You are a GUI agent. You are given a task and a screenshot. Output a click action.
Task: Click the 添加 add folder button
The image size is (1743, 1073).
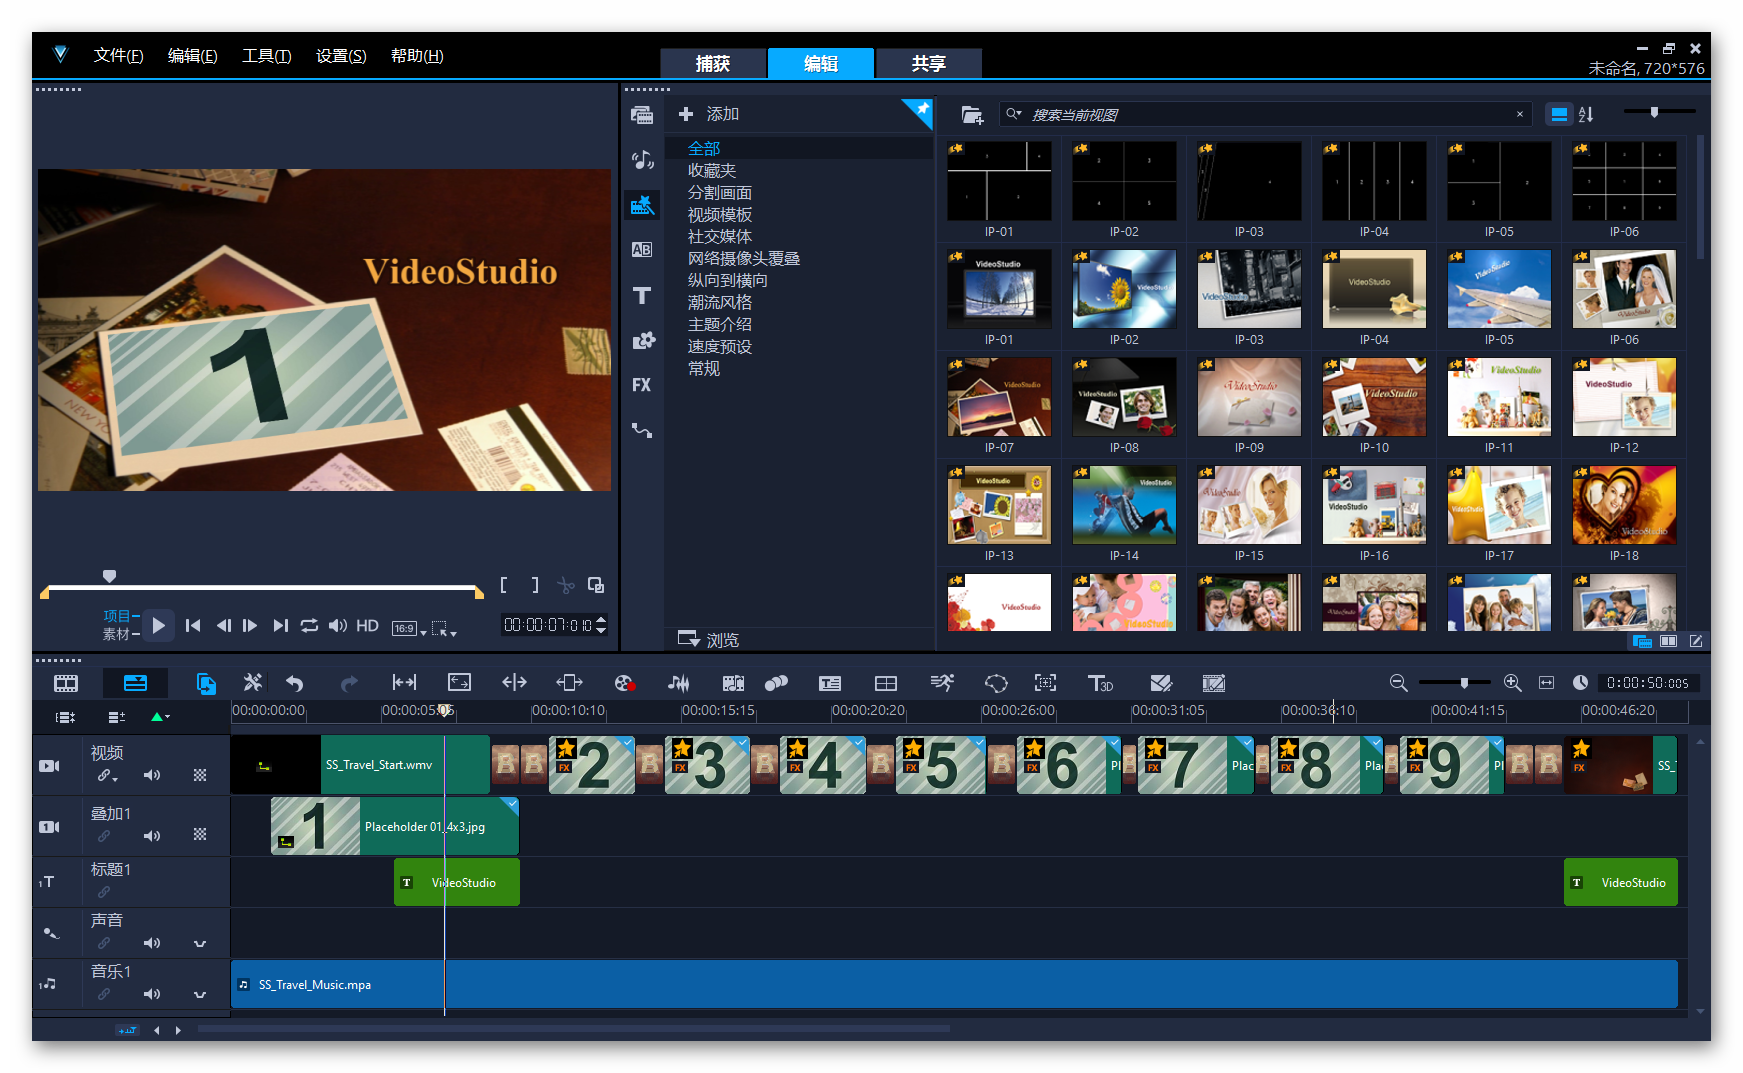tap(709, 114)
